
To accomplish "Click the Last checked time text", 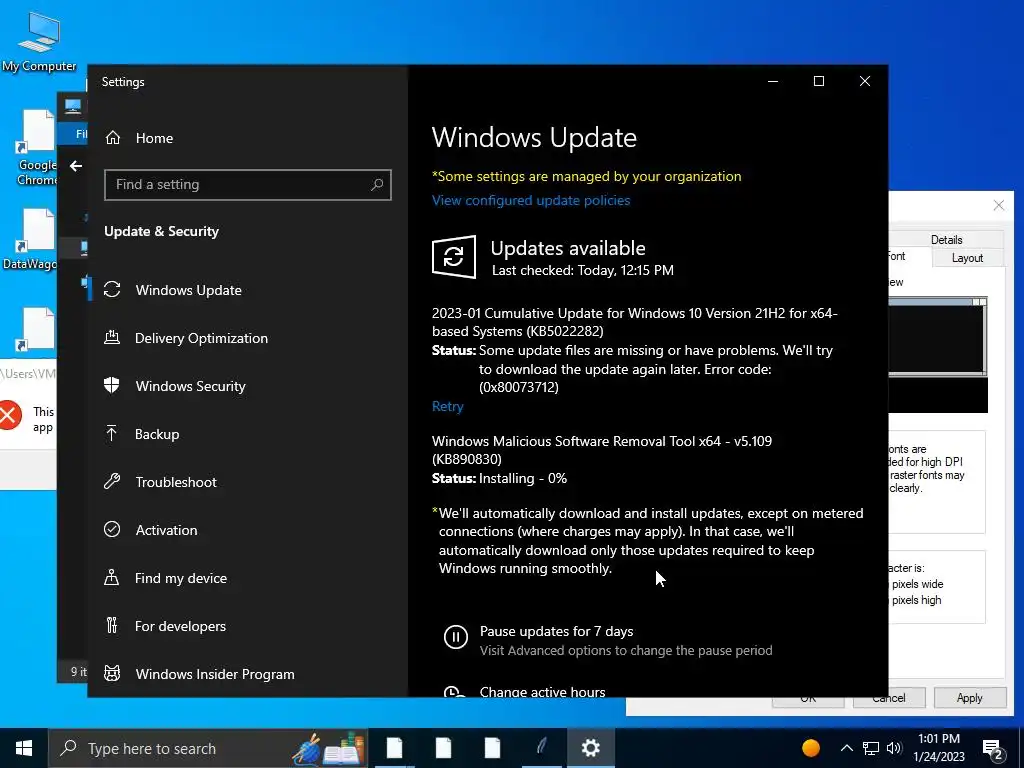I will coord(583,270).
